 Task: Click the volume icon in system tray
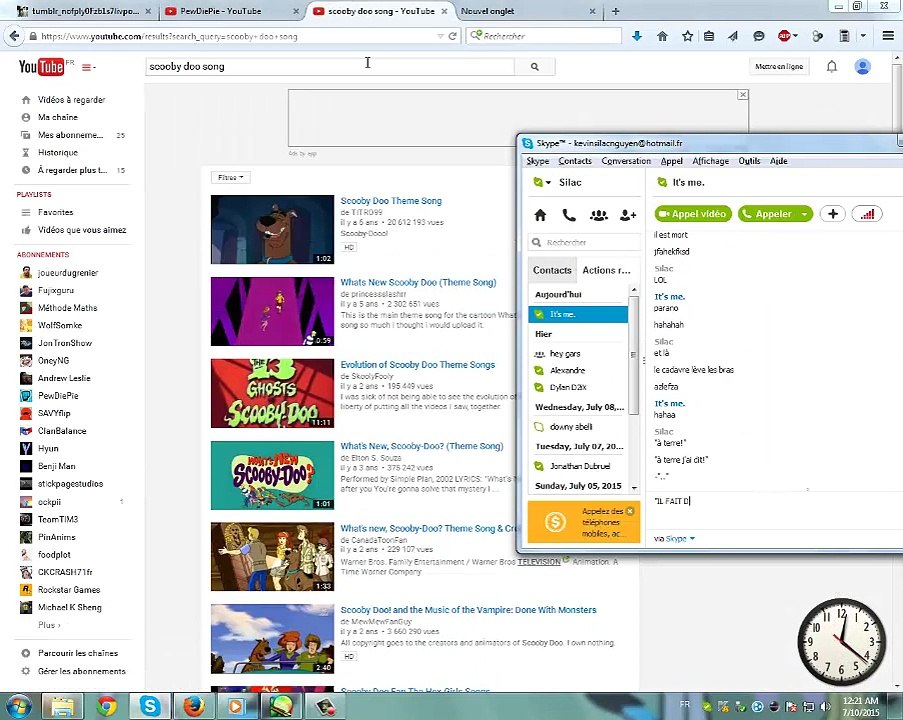tap(825, 706)
